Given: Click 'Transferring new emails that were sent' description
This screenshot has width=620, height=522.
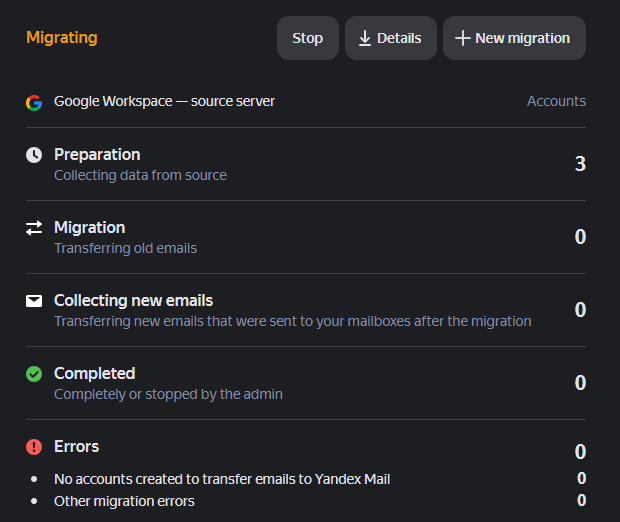Looking at the screenshot, I should pos(293,322).
